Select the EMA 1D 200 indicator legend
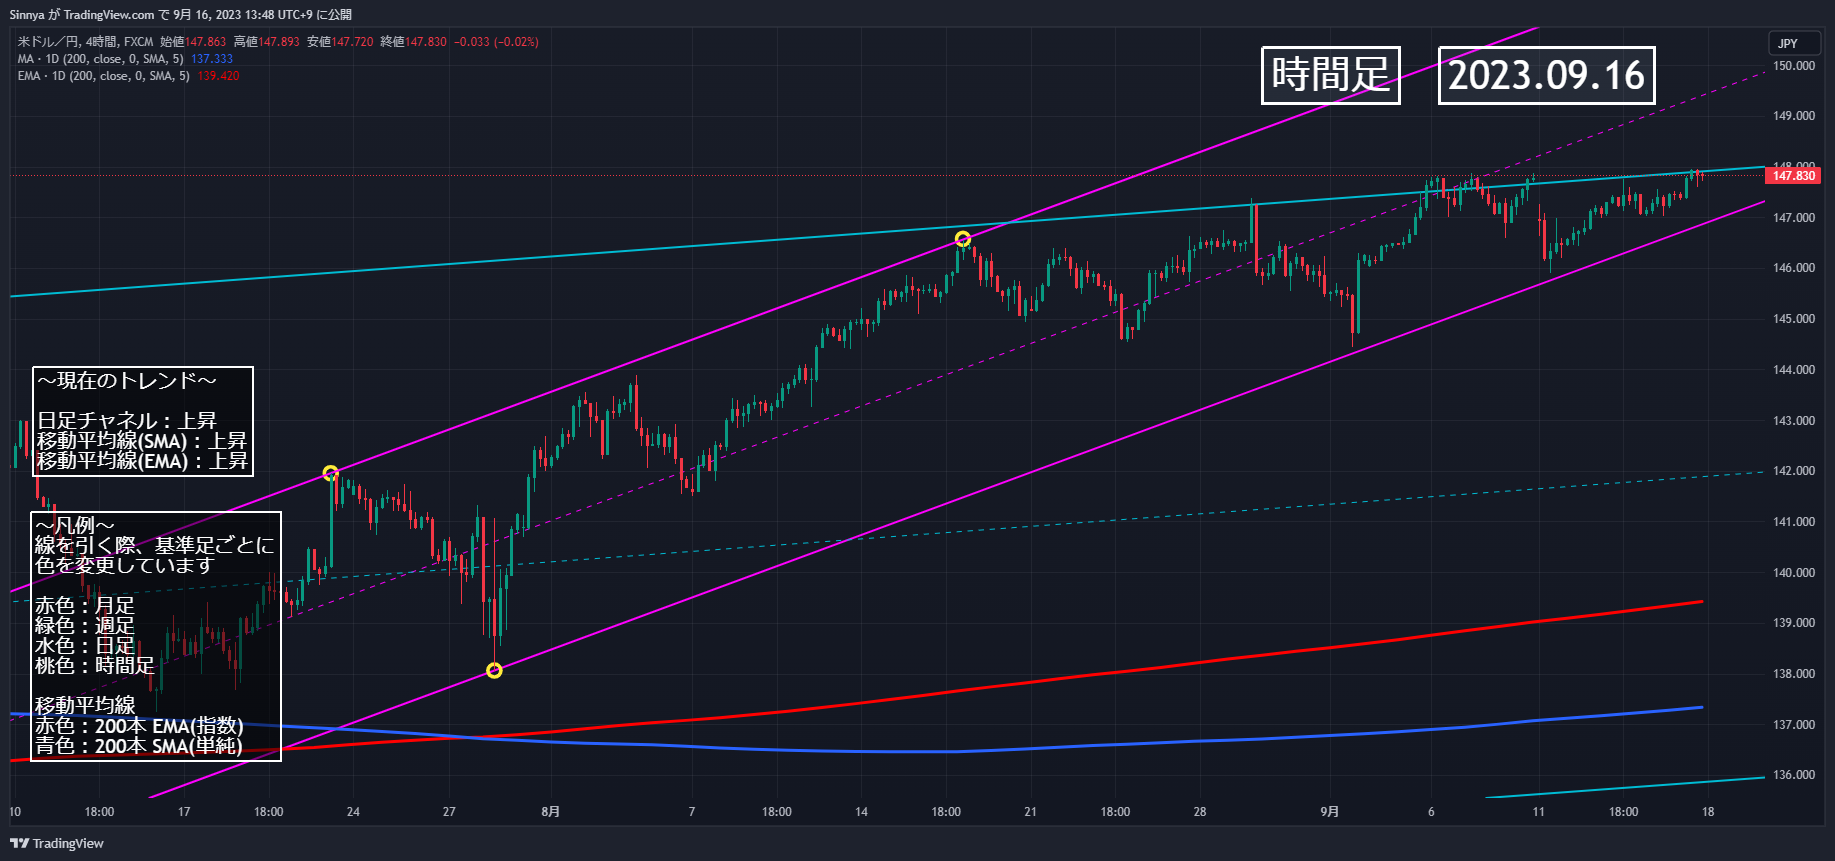This screenshot has width=1835, height=861. tap(103, 76)
